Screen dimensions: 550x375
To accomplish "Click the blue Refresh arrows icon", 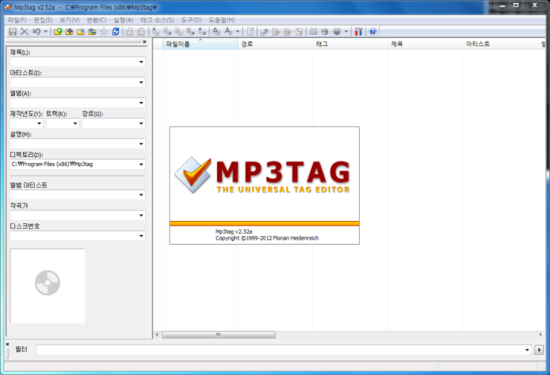I will coord(115,32).
